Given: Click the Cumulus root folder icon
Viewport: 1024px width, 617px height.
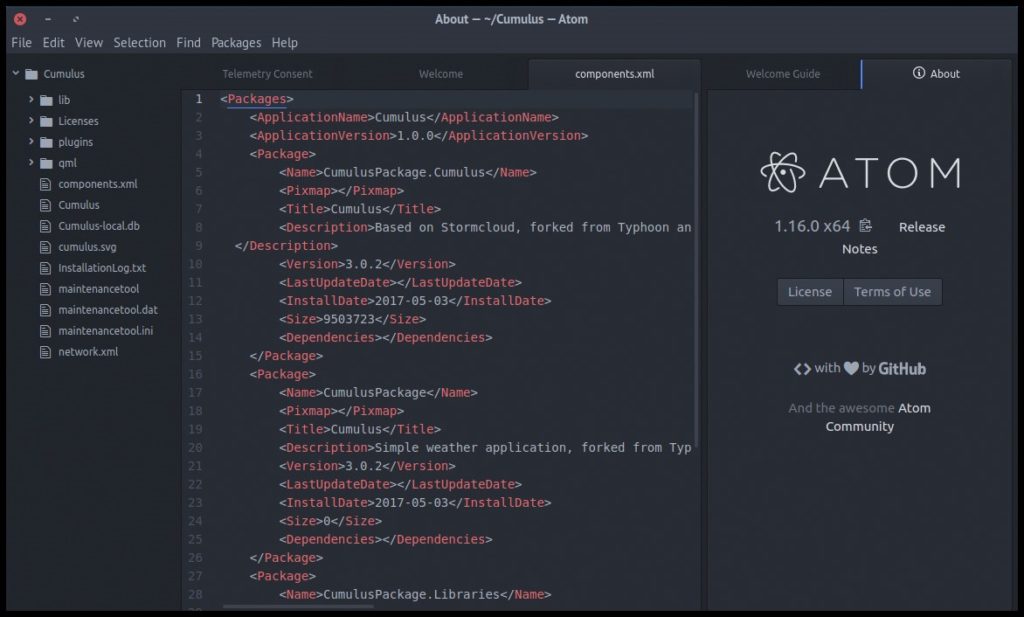Looking at the screenshot, I should click(31, 74).
